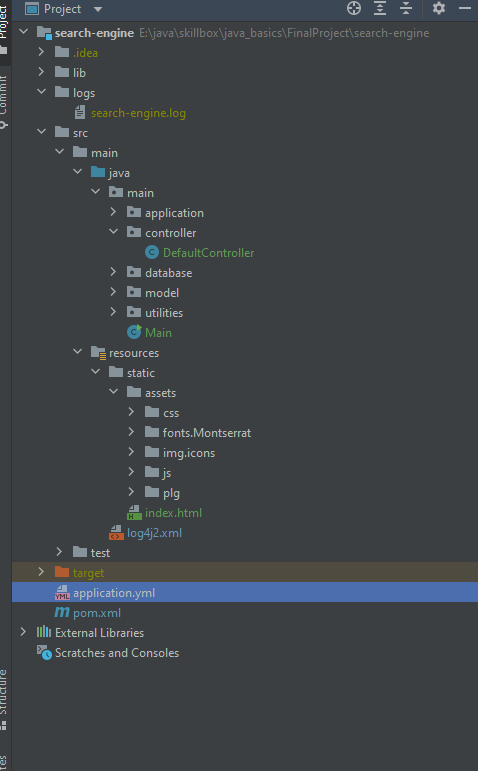This screenshot has height=771, width=478.
Task: Click the search-engine module icon
Action: [44, 33]
